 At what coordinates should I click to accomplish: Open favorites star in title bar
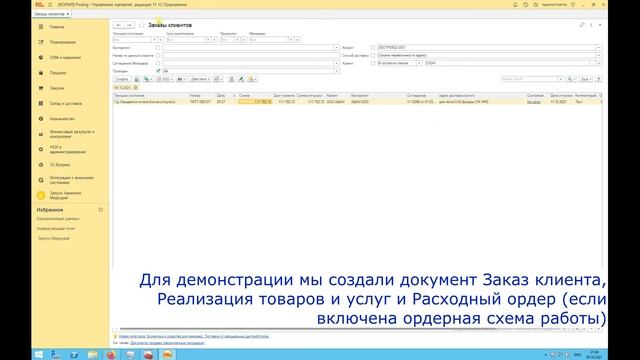pos(536,4)
